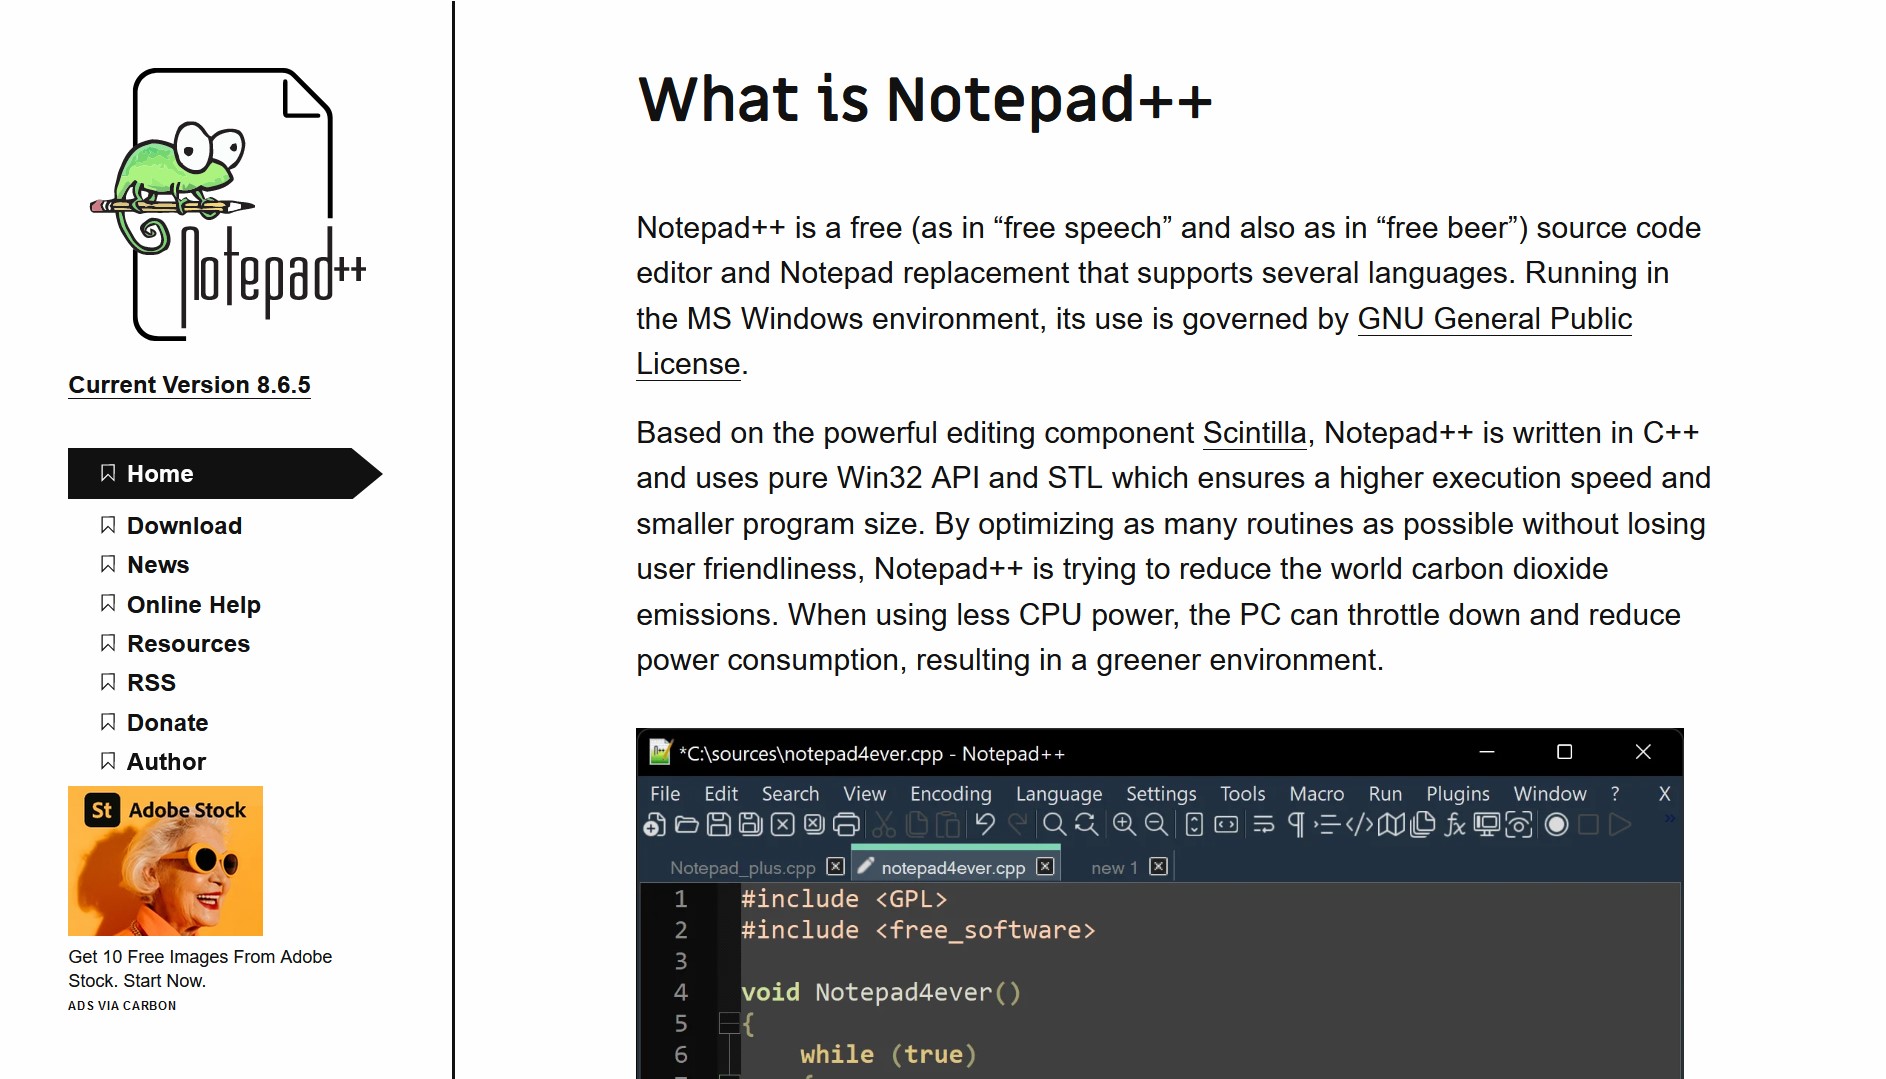1886x1079 pixels.
Task: Open the Plugins menu
Action: [1458, 794]
